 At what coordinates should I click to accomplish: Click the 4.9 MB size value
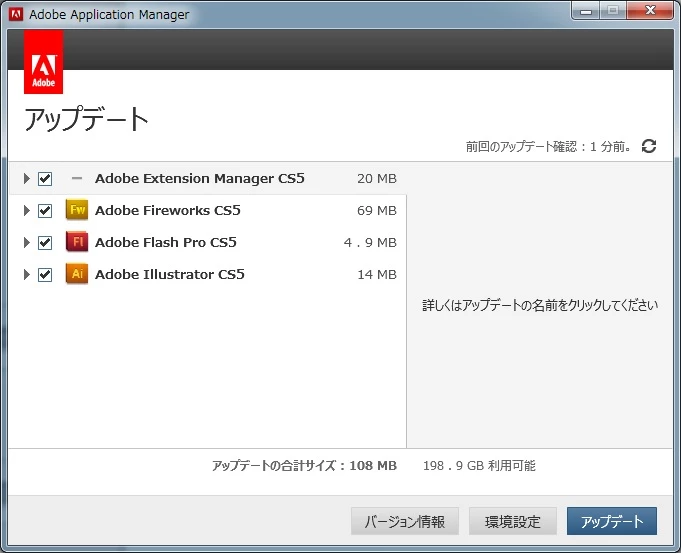370,242
